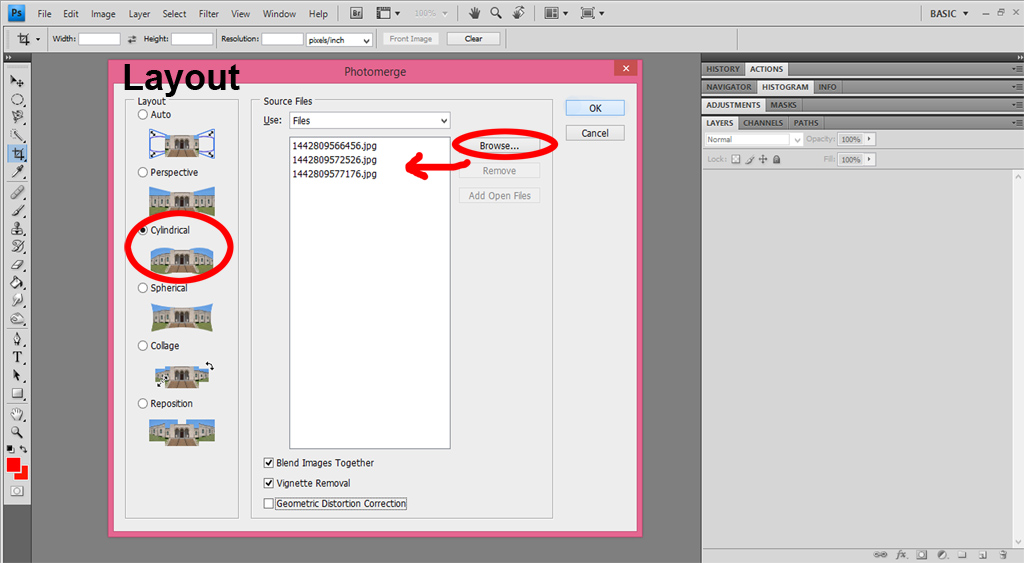Image resolution: width=1024 pixels, height=563 pixels.
Task: Open the layer blend mode Normal dropdown
Action: 754,139
